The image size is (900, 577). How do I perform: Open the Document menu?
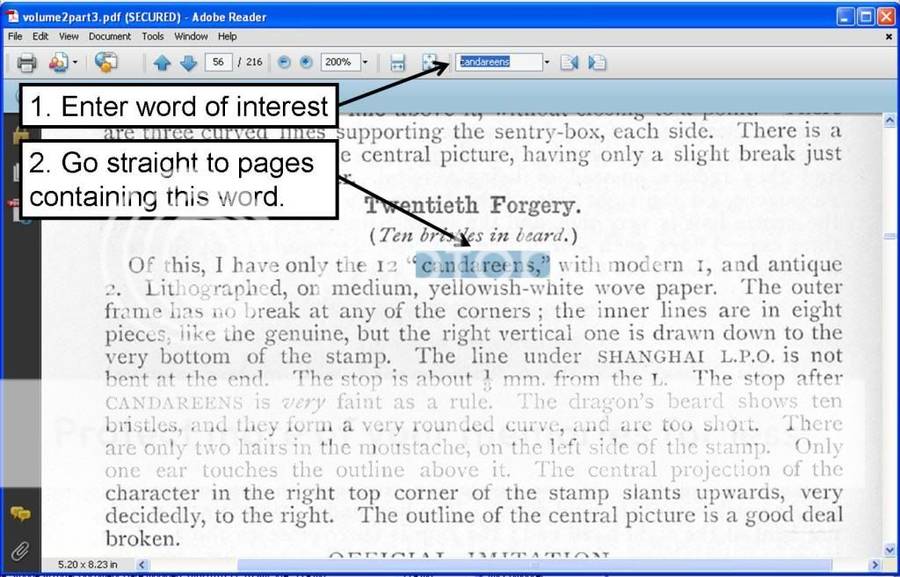coord(109,36)
